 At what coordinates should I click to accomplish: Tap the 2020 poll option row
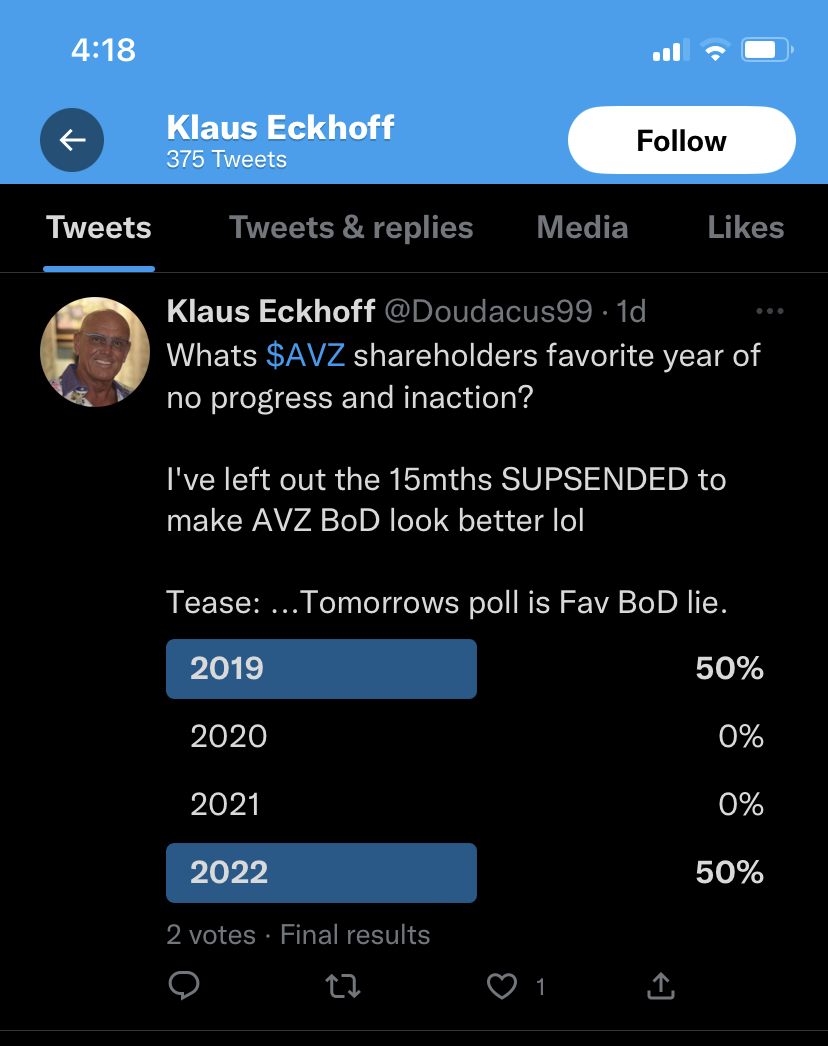pos(465,737)
